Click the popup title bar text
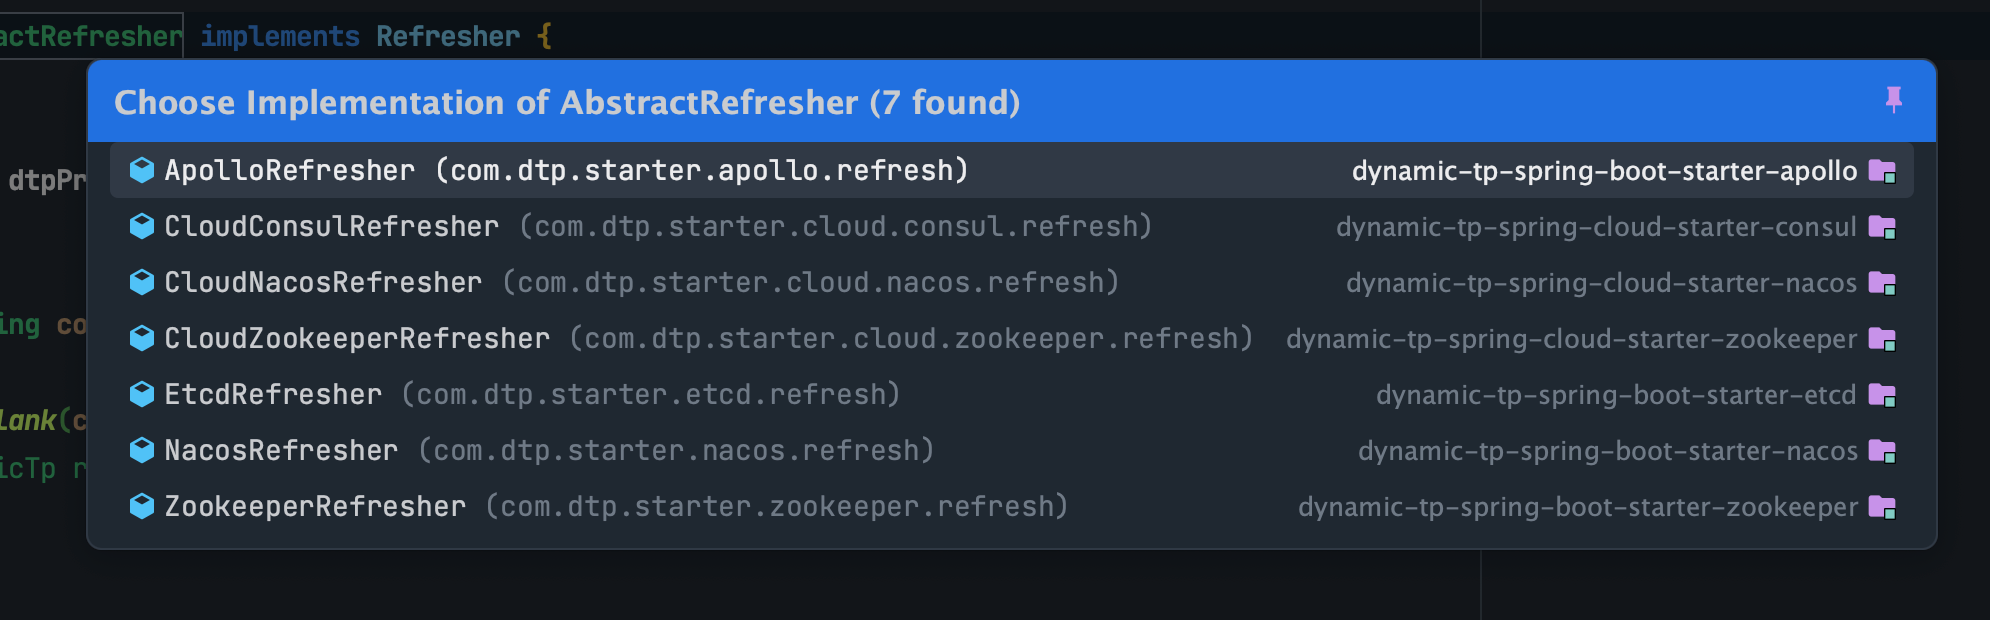The height and width of the screenshot is (620, 1990). tap(567, 102)
